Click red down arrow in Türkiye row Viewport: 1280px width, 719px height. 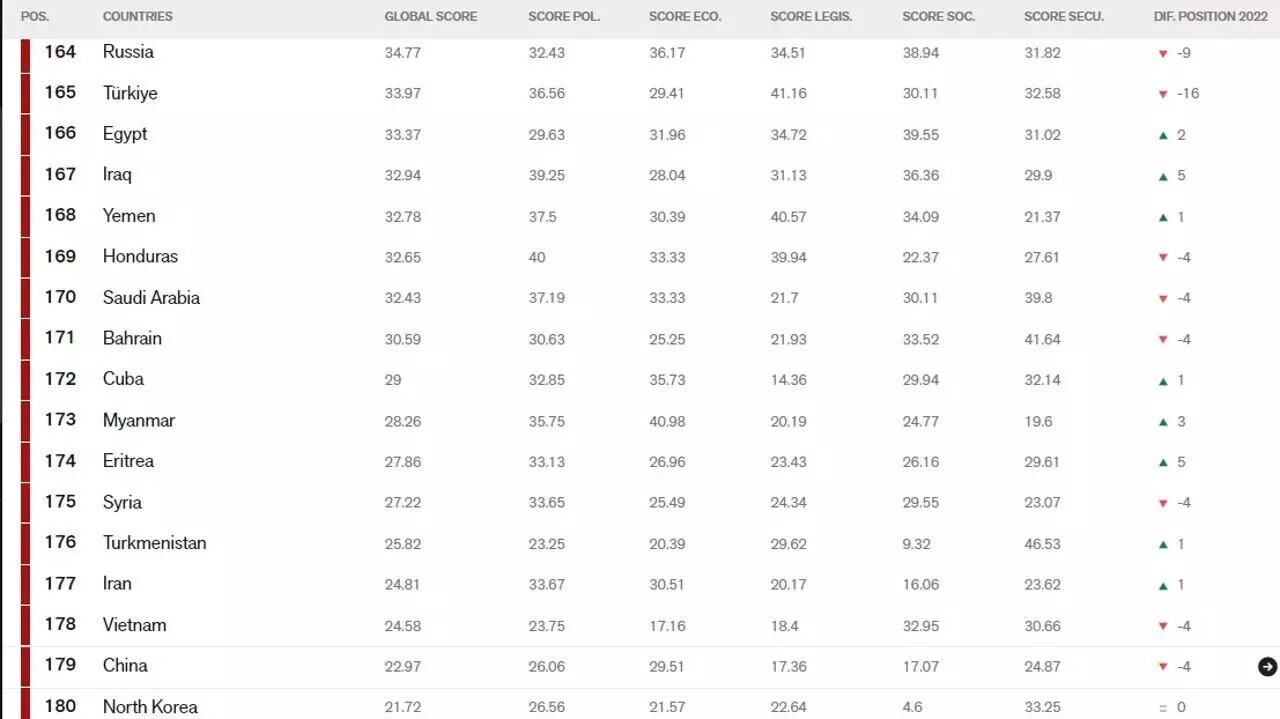[1163, 94]
